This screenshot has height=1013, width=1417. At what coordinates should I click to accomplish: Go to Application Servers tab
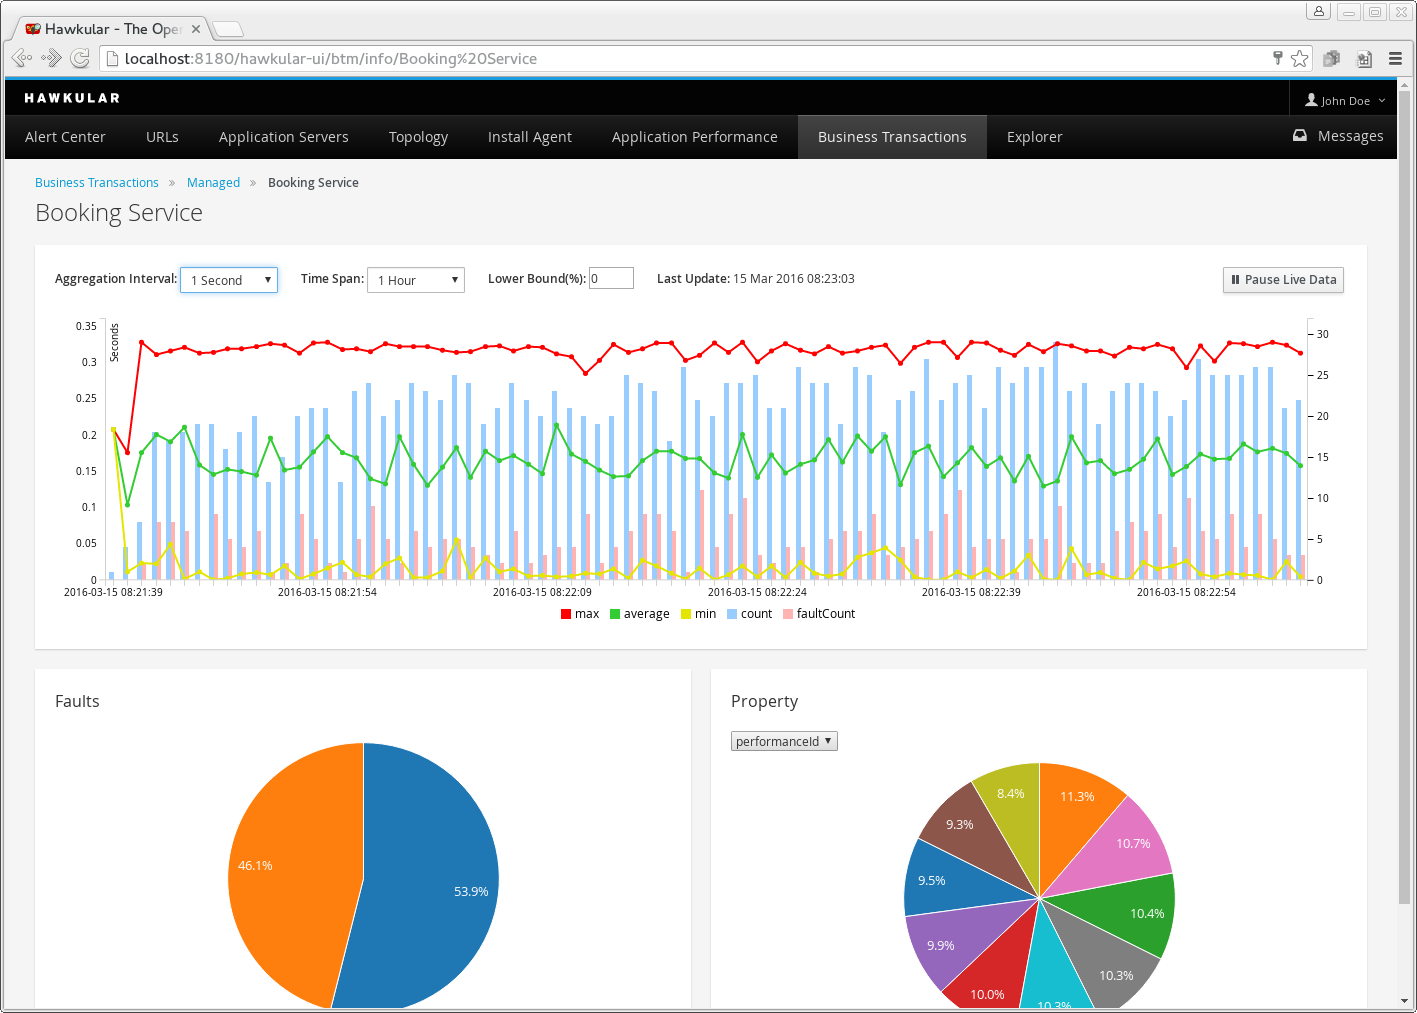(284, 137)
